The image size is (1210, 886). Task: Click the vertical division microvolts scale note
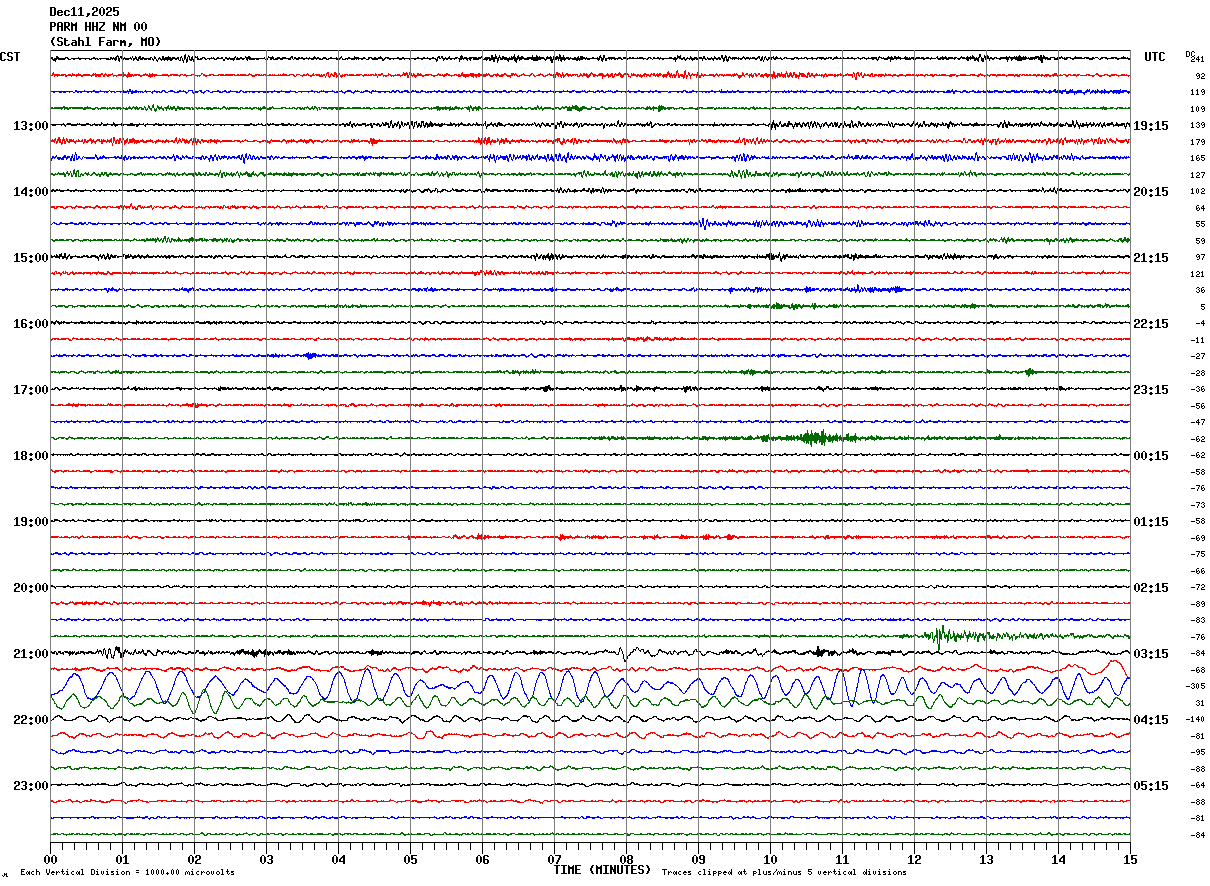128,873
